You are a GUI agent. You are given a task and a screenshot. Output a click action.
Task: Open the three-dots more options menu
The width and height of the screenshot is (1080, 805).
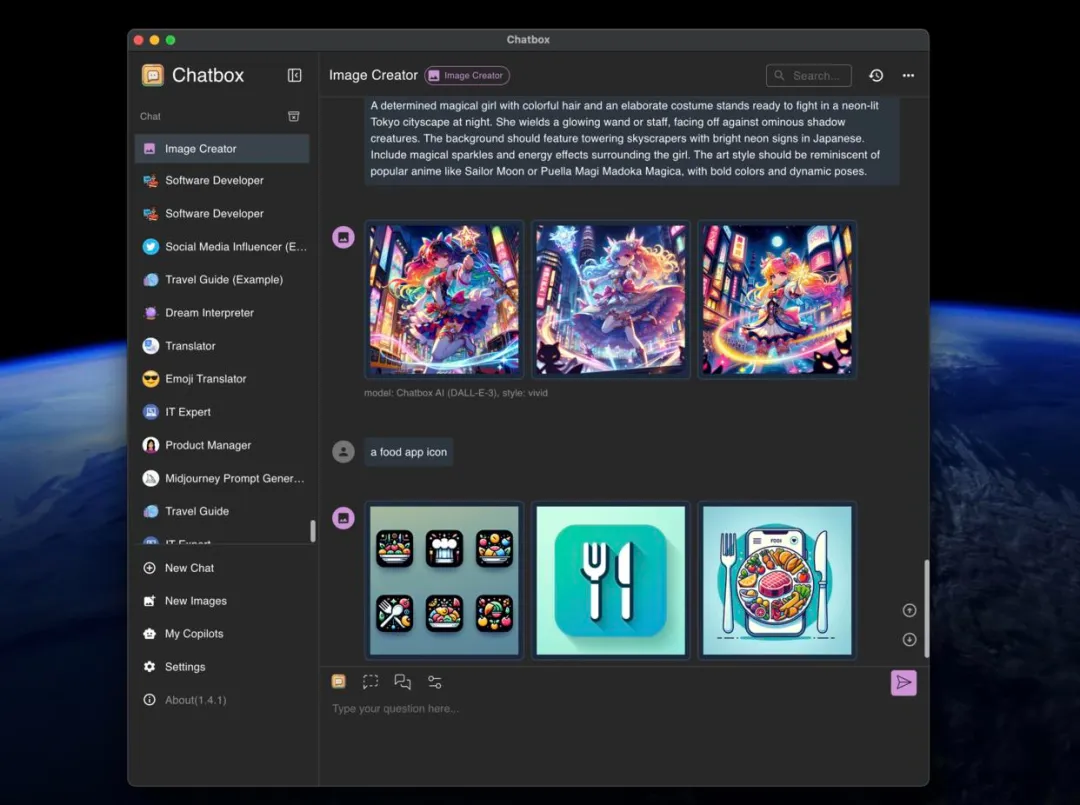908,75
